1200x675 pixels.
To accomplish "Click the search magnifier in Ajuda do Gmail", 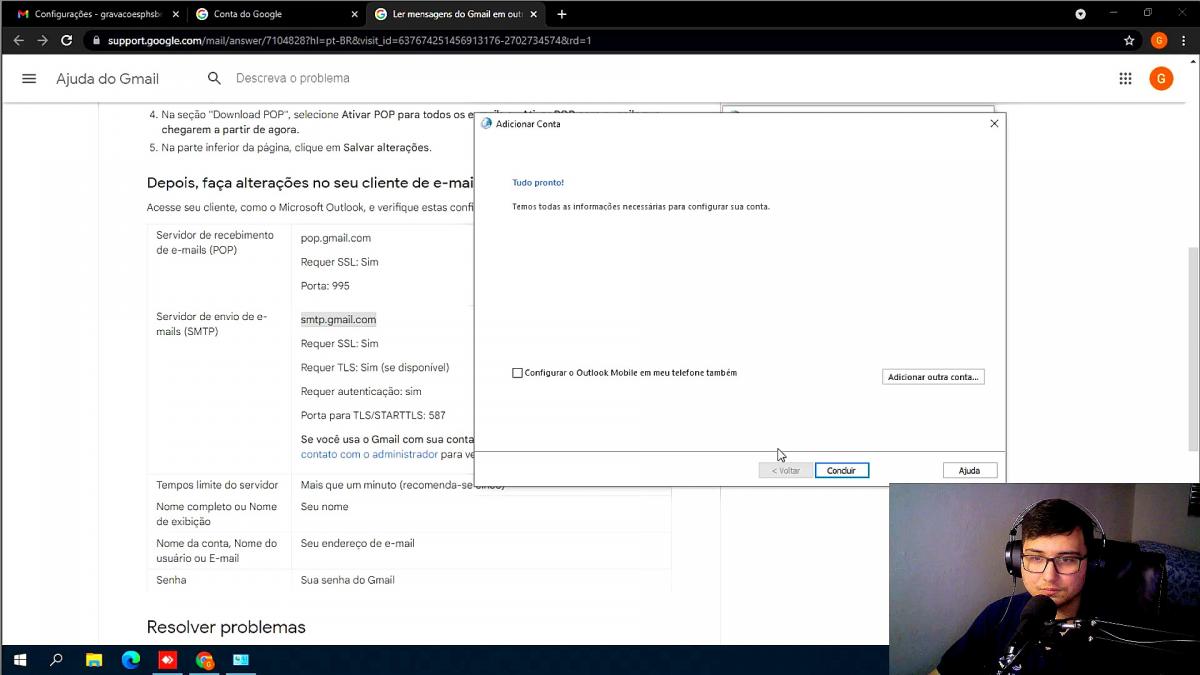I will click(x=214, y=78).
